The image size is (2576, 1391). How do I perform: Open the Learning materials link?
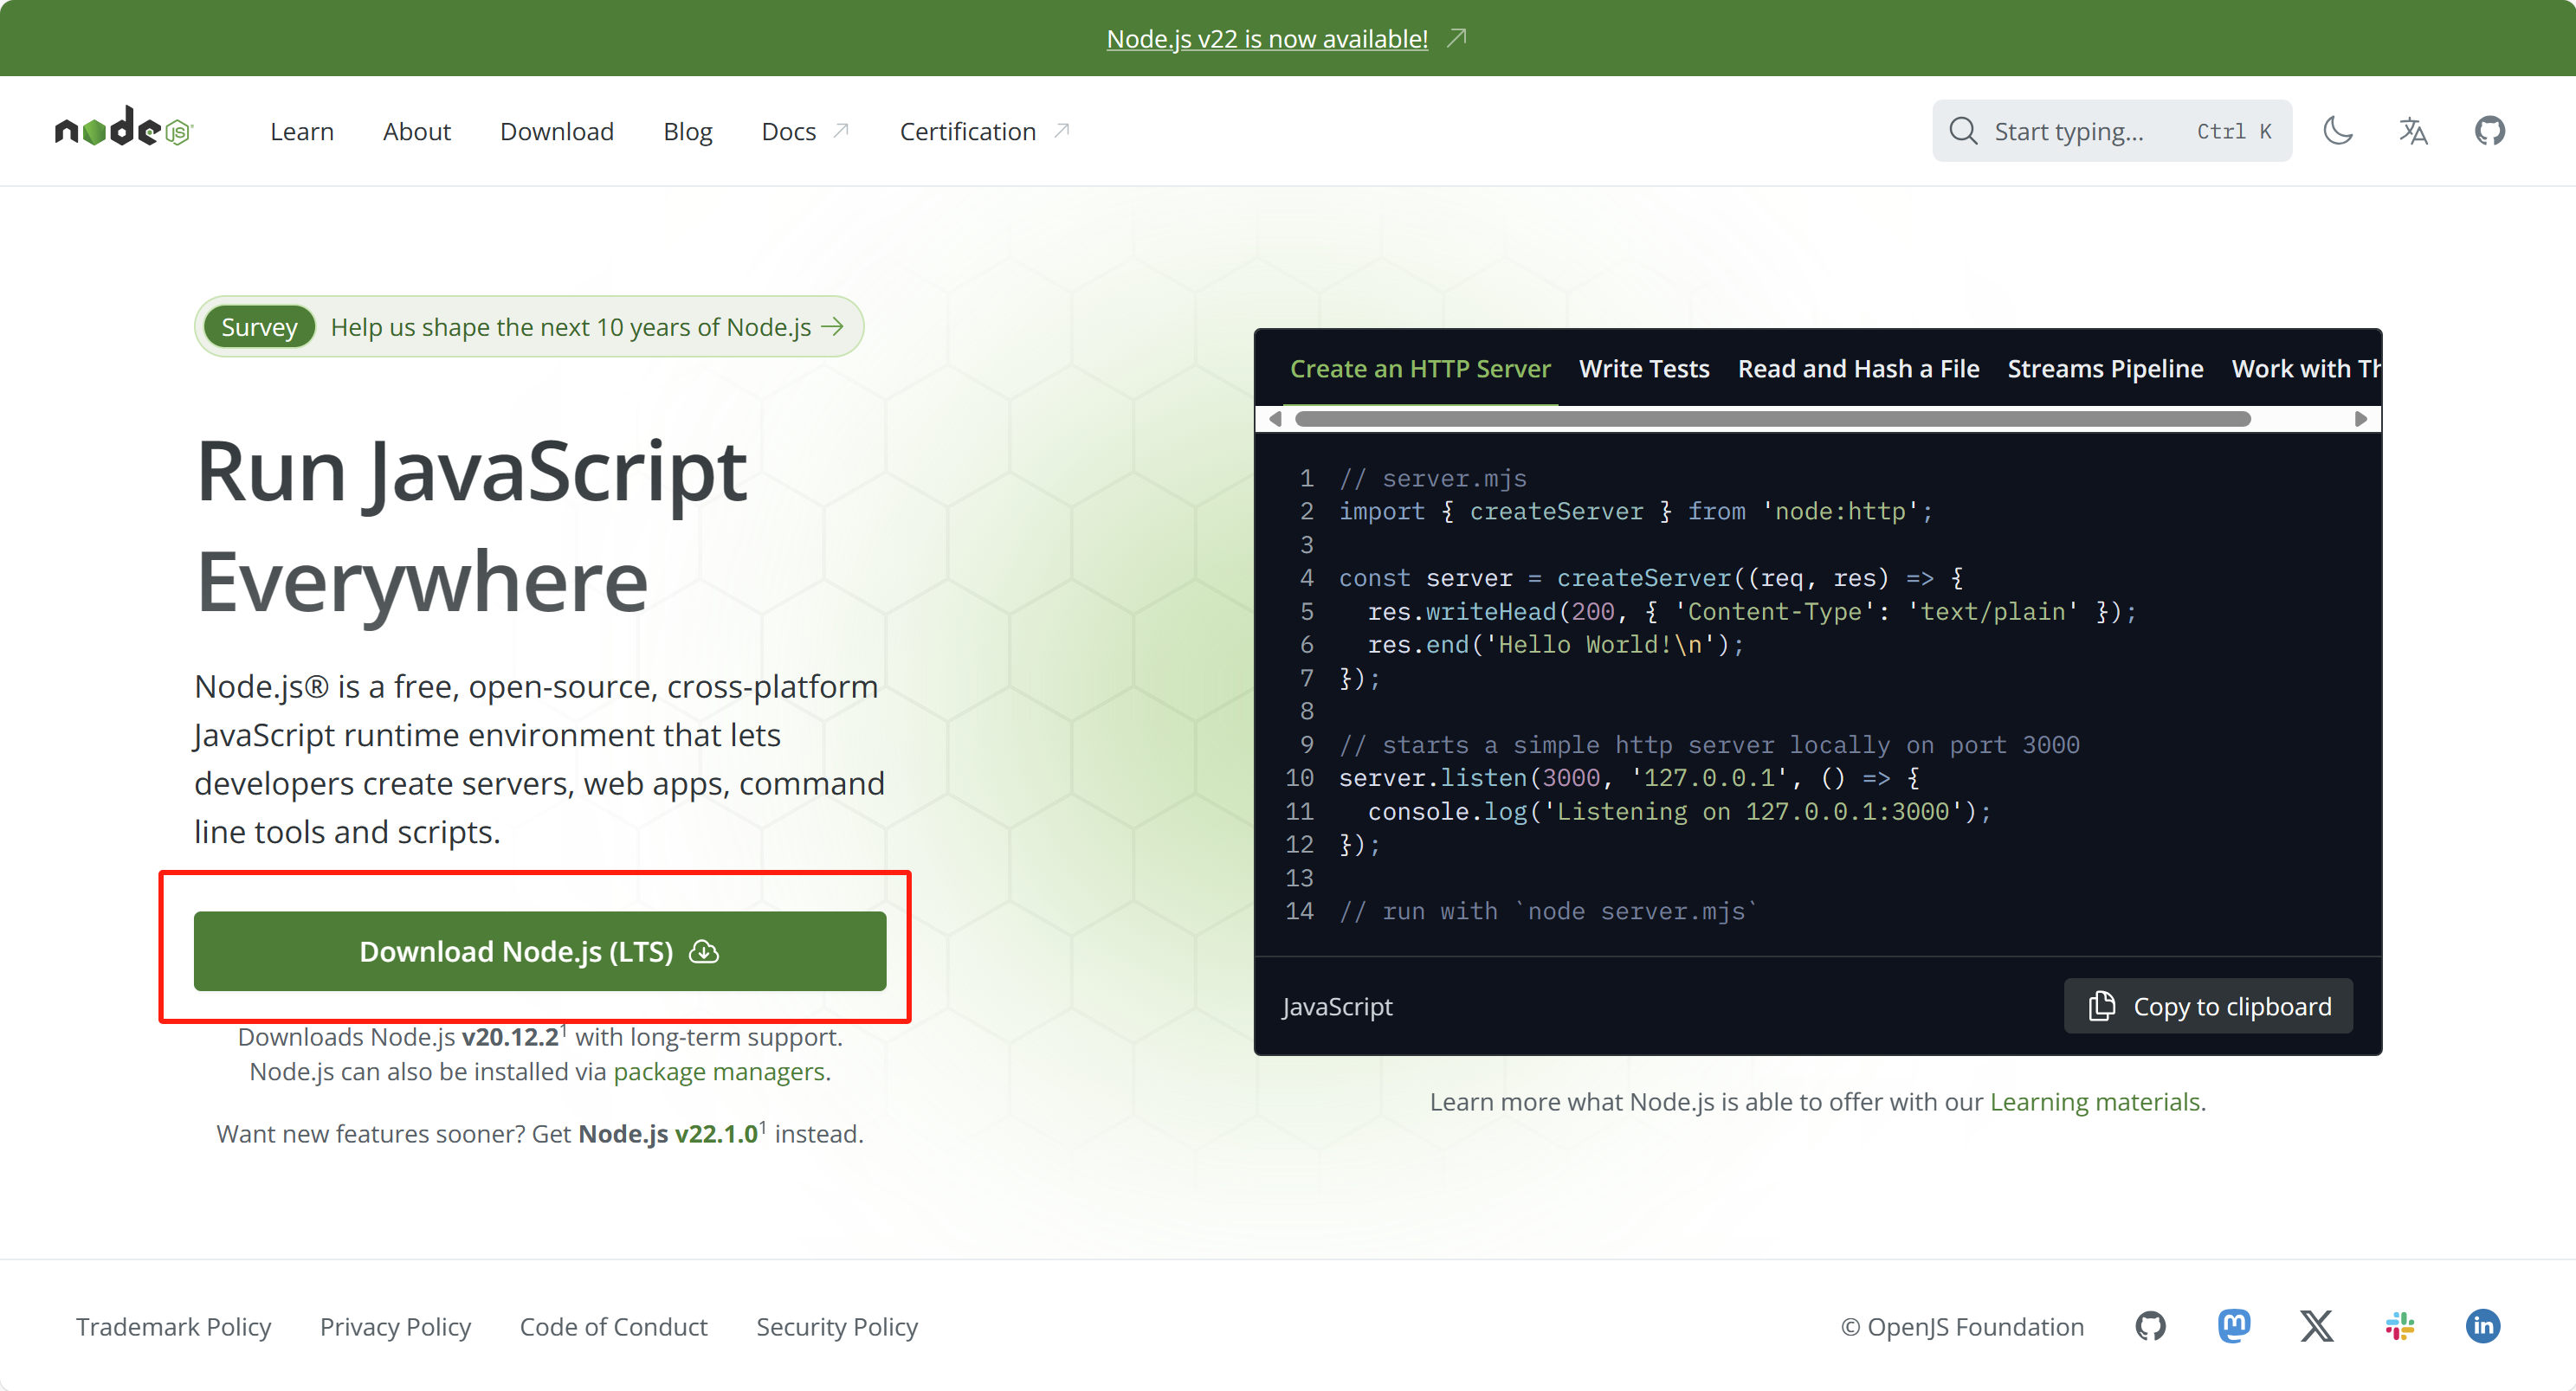[x=2095, y=1101]
